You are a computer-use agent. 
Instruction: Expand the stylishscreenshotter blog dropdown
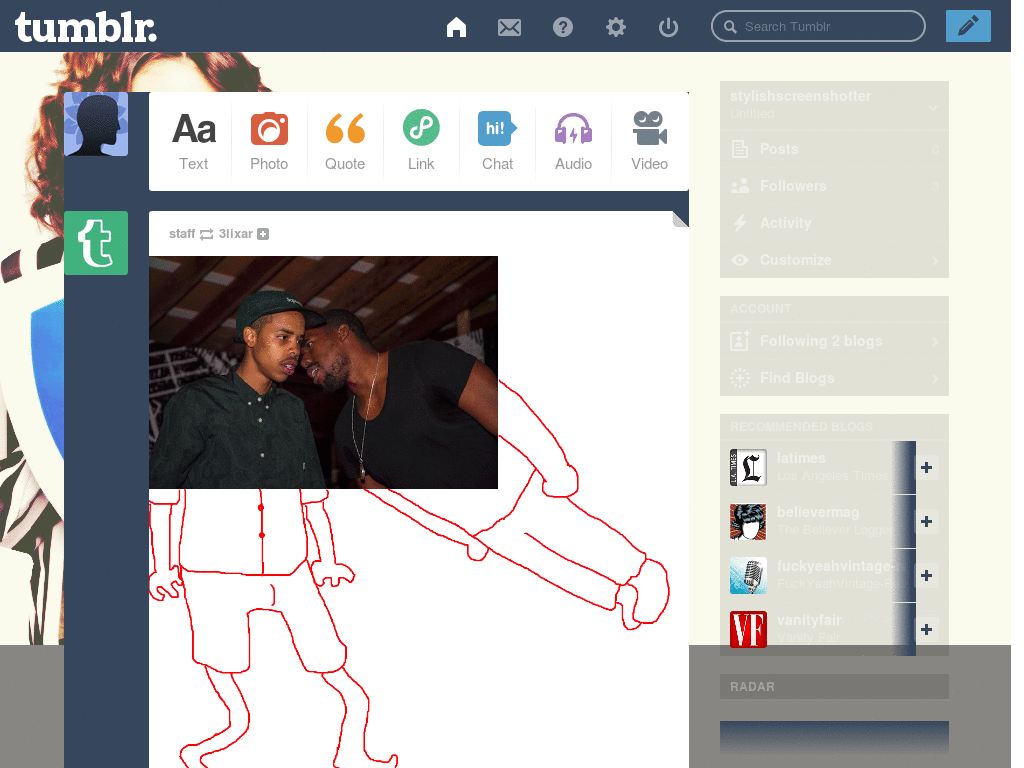(x=933, y=108)
